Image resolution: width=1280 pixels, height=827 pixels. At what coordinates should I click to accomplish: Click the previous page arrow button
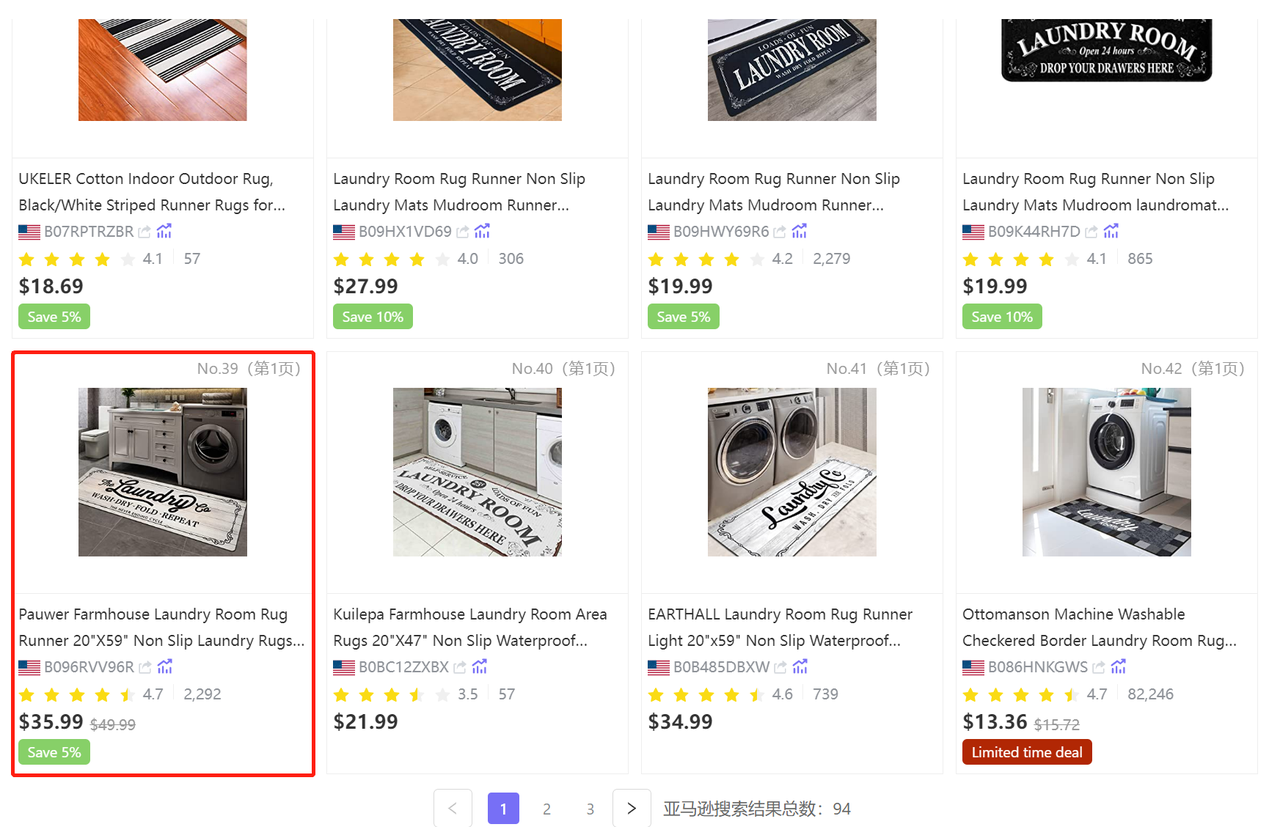pos(452,808)
